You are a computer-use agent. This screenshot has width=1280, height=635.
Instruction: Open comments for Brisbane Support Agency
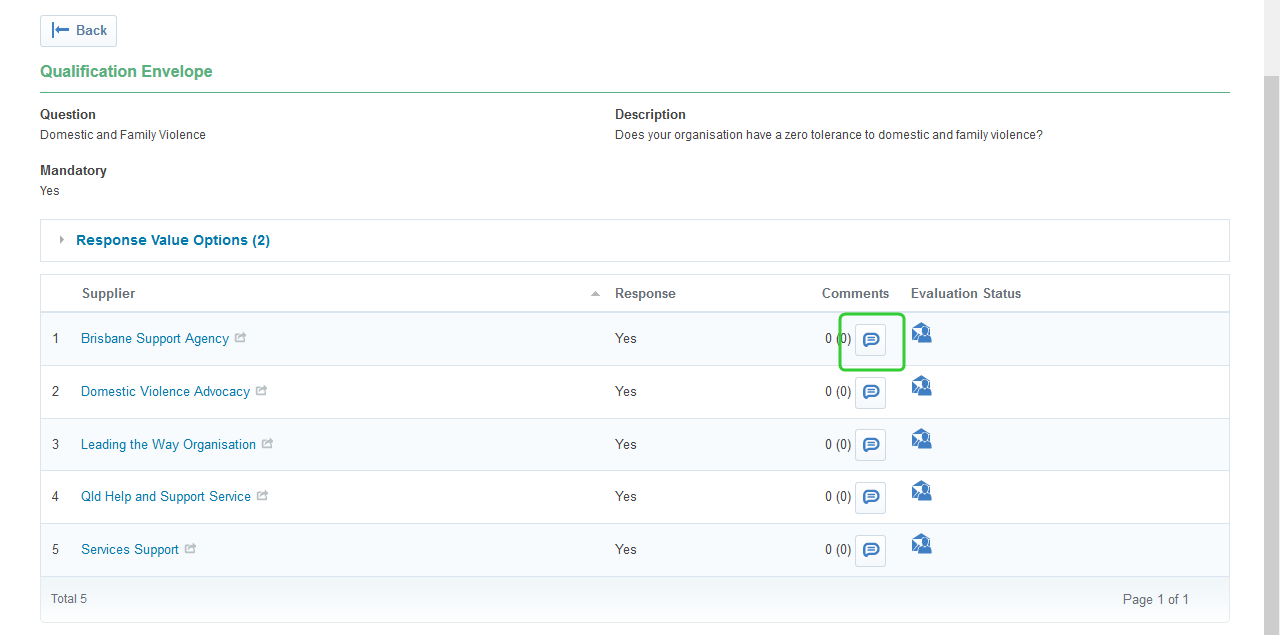tap(870, 340)
